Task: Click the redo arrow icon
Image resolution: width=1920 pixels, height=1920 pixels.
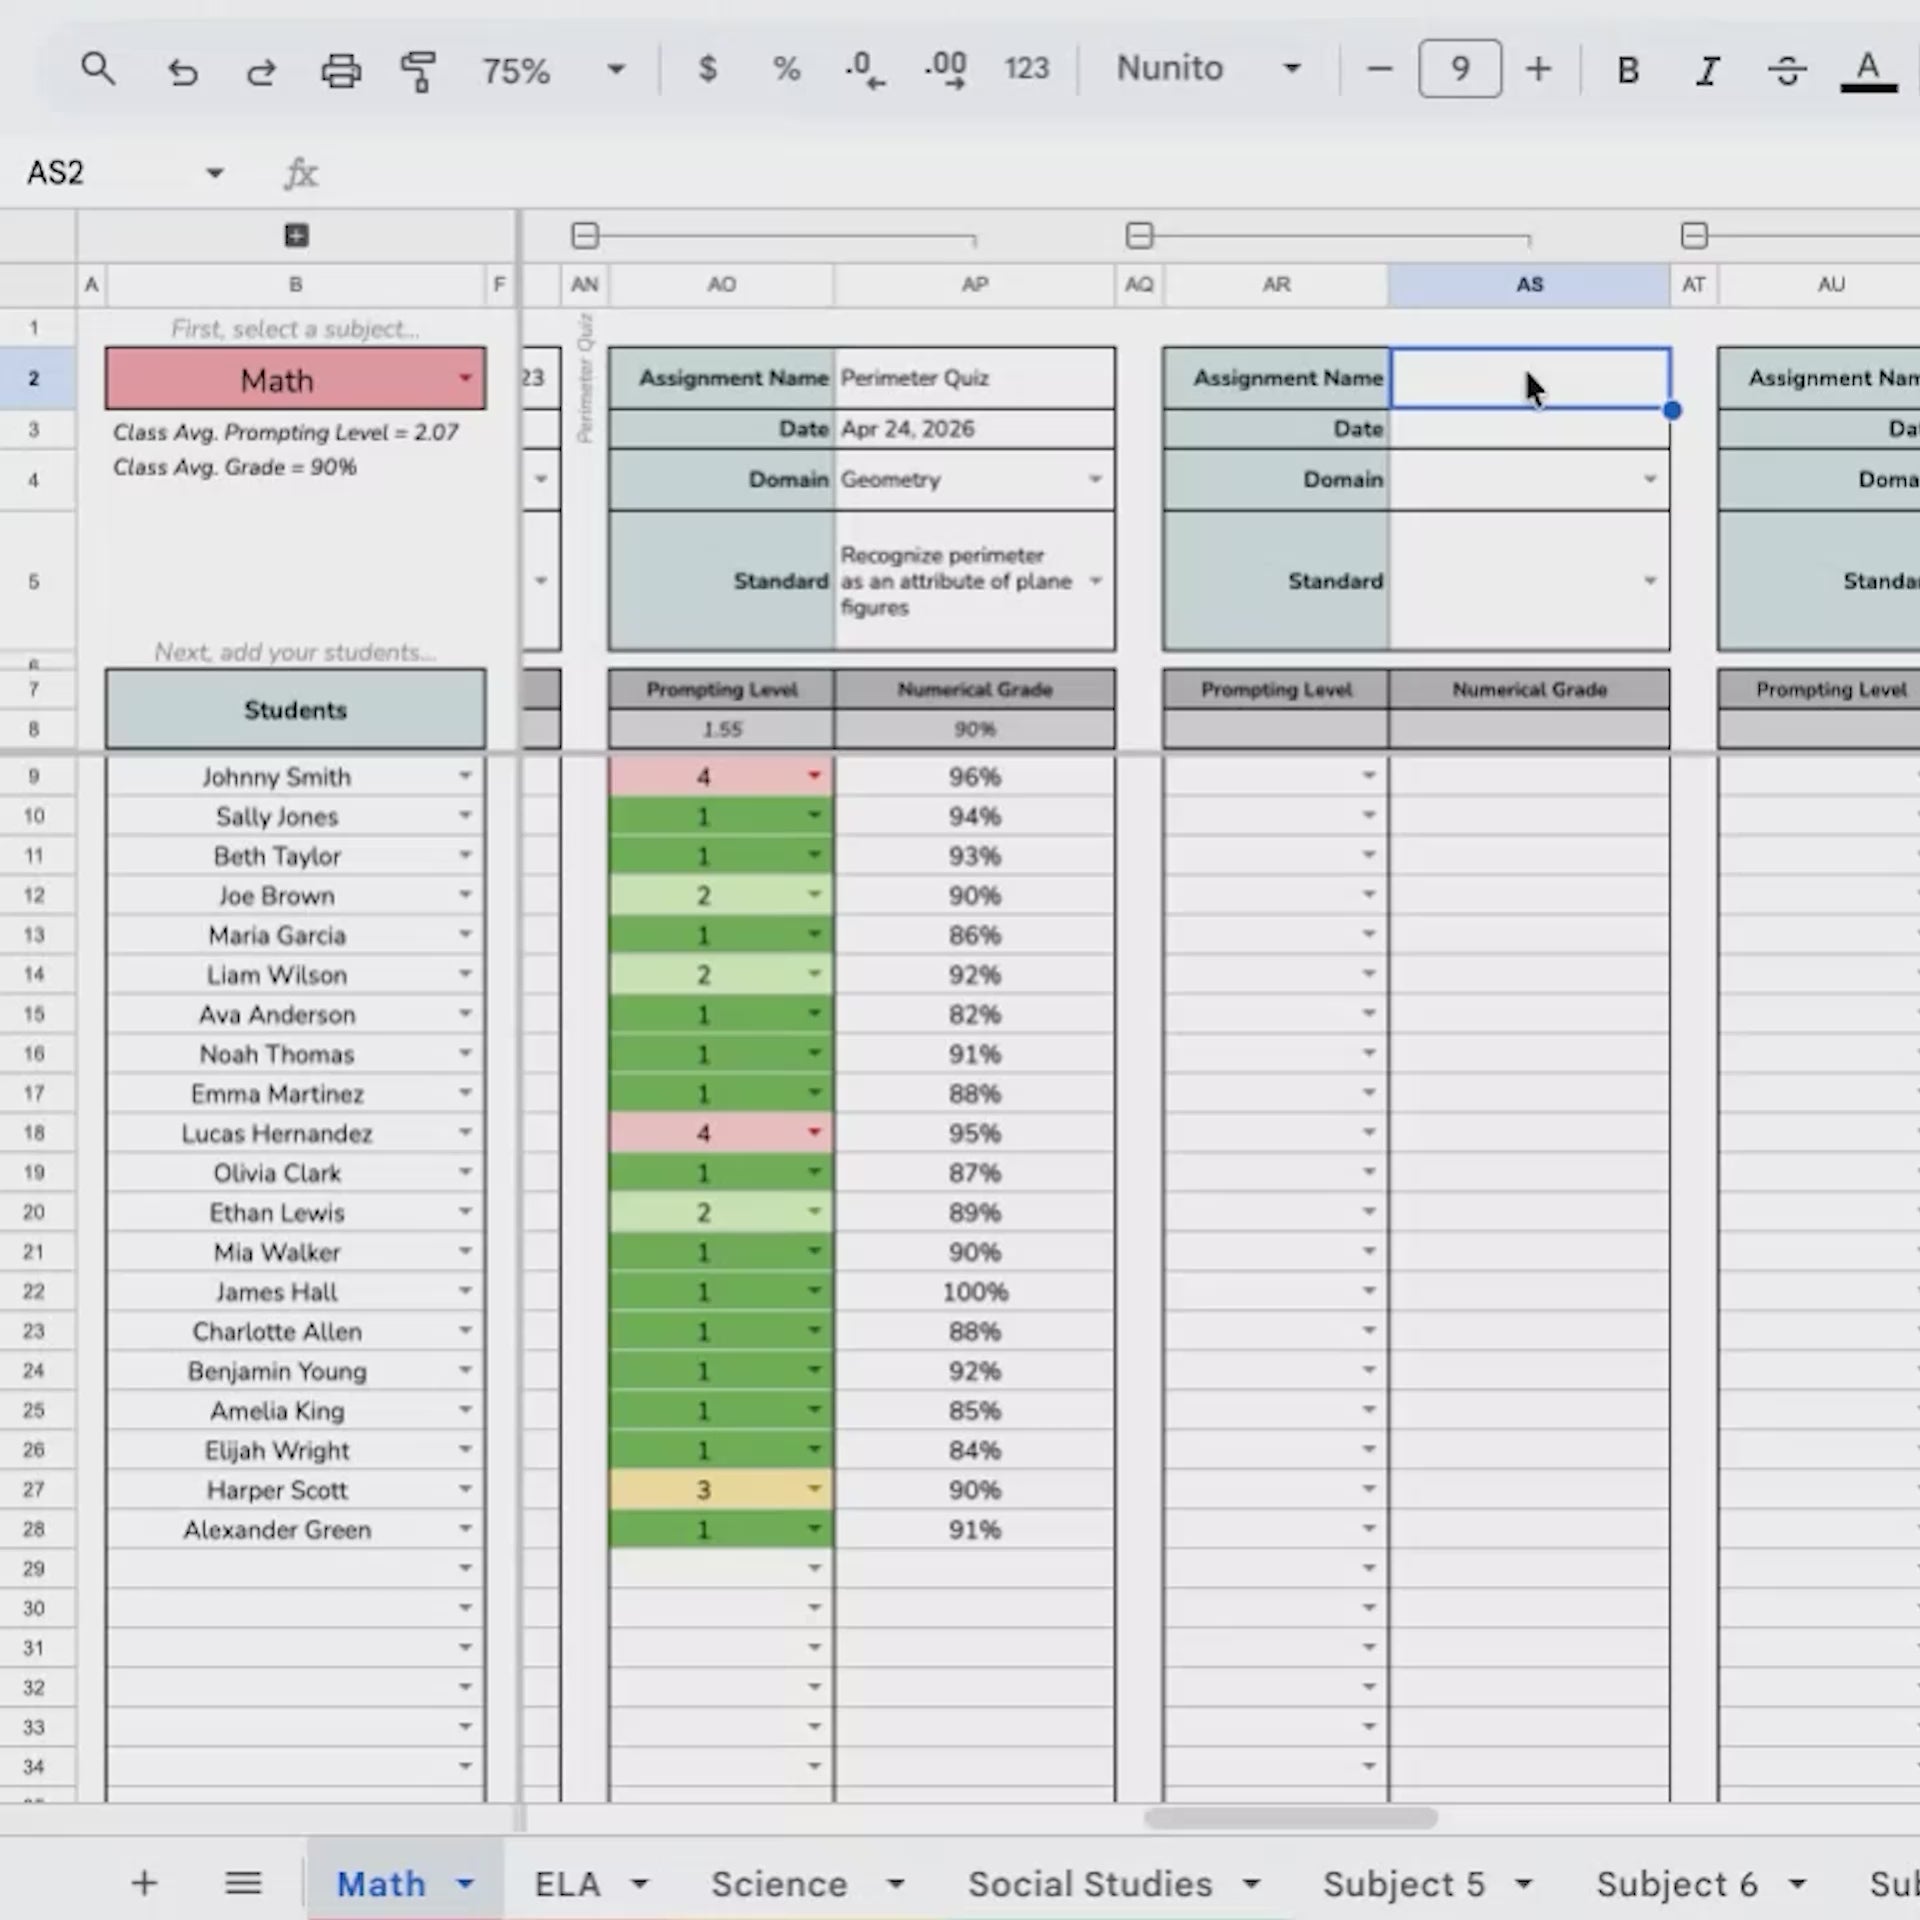Action: tap(261, 70)
